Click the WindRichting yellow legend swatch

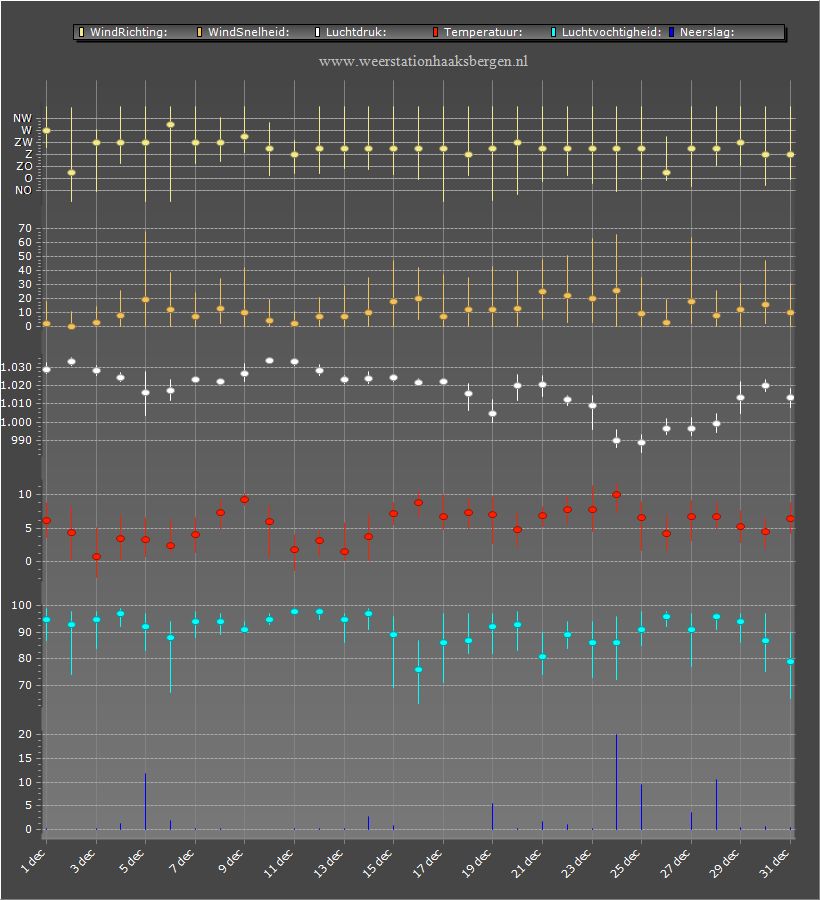point(81,32)
